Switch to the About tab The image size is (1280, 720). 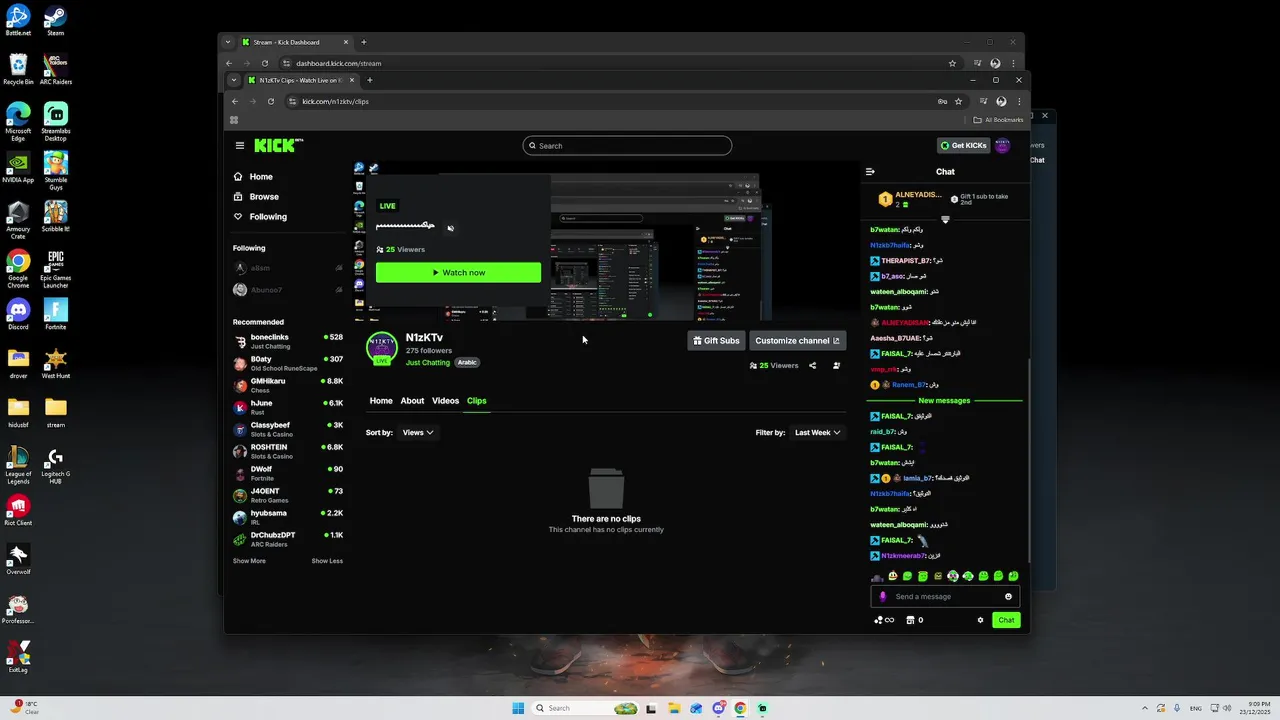point(412,401)
